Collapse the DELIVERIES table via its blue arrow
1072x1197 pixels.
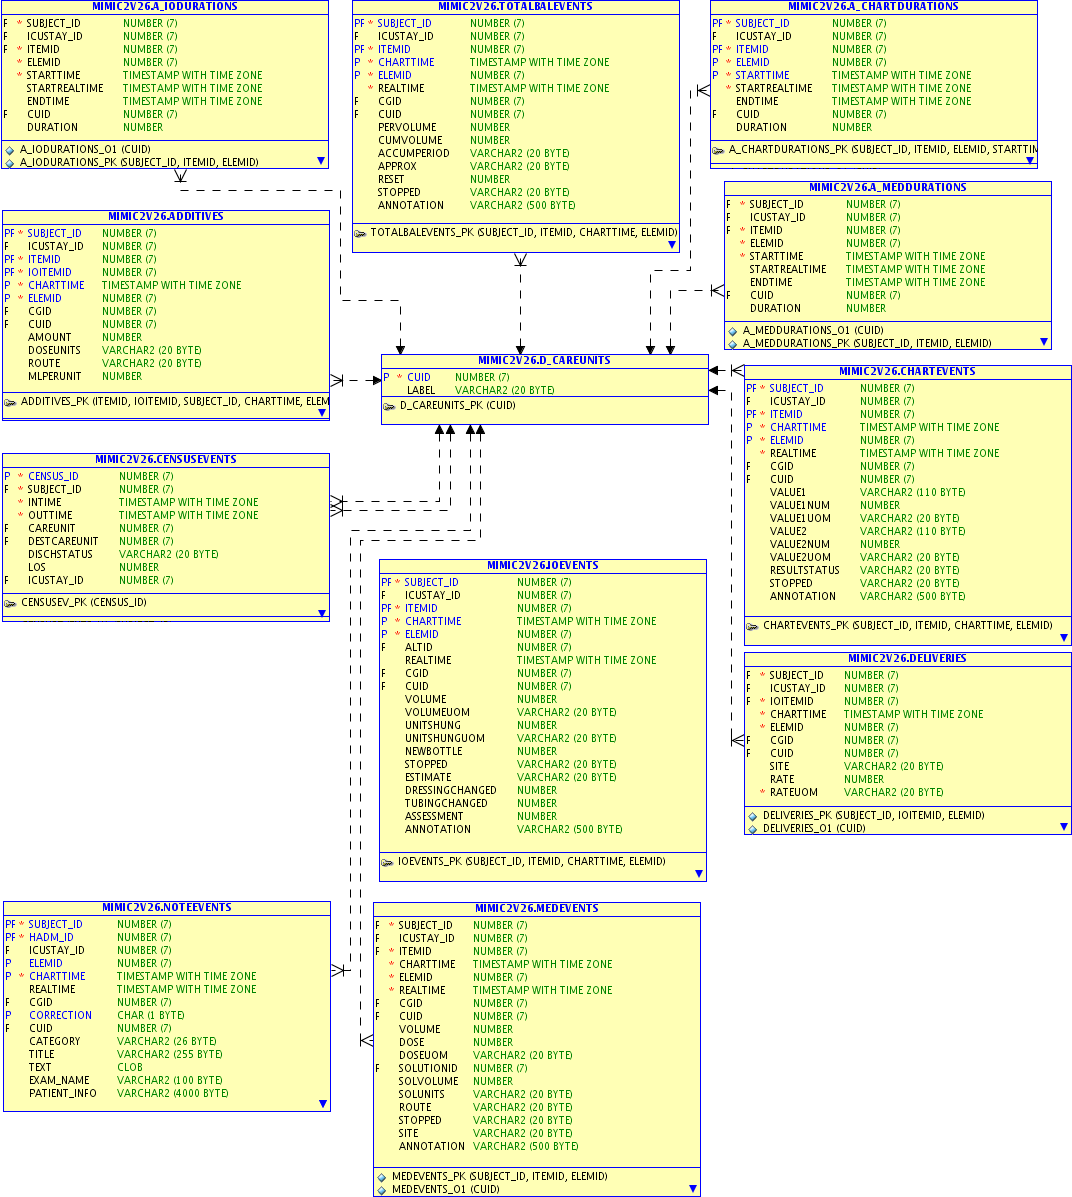tap(1063, 825)
